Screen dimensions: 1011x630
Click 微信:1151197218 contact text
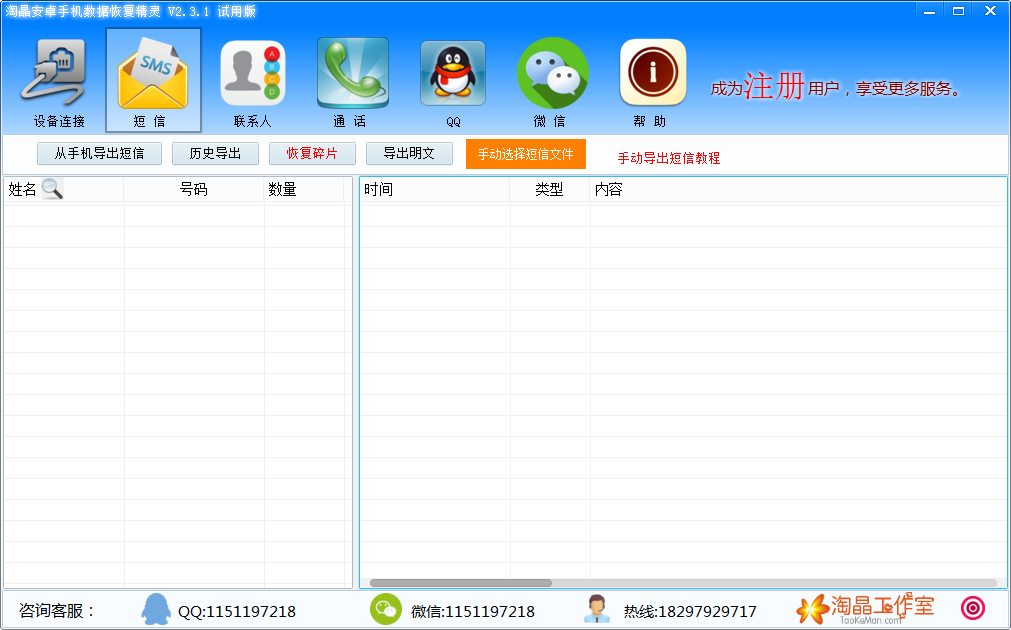pyautogui.click(x=473, y=611)
